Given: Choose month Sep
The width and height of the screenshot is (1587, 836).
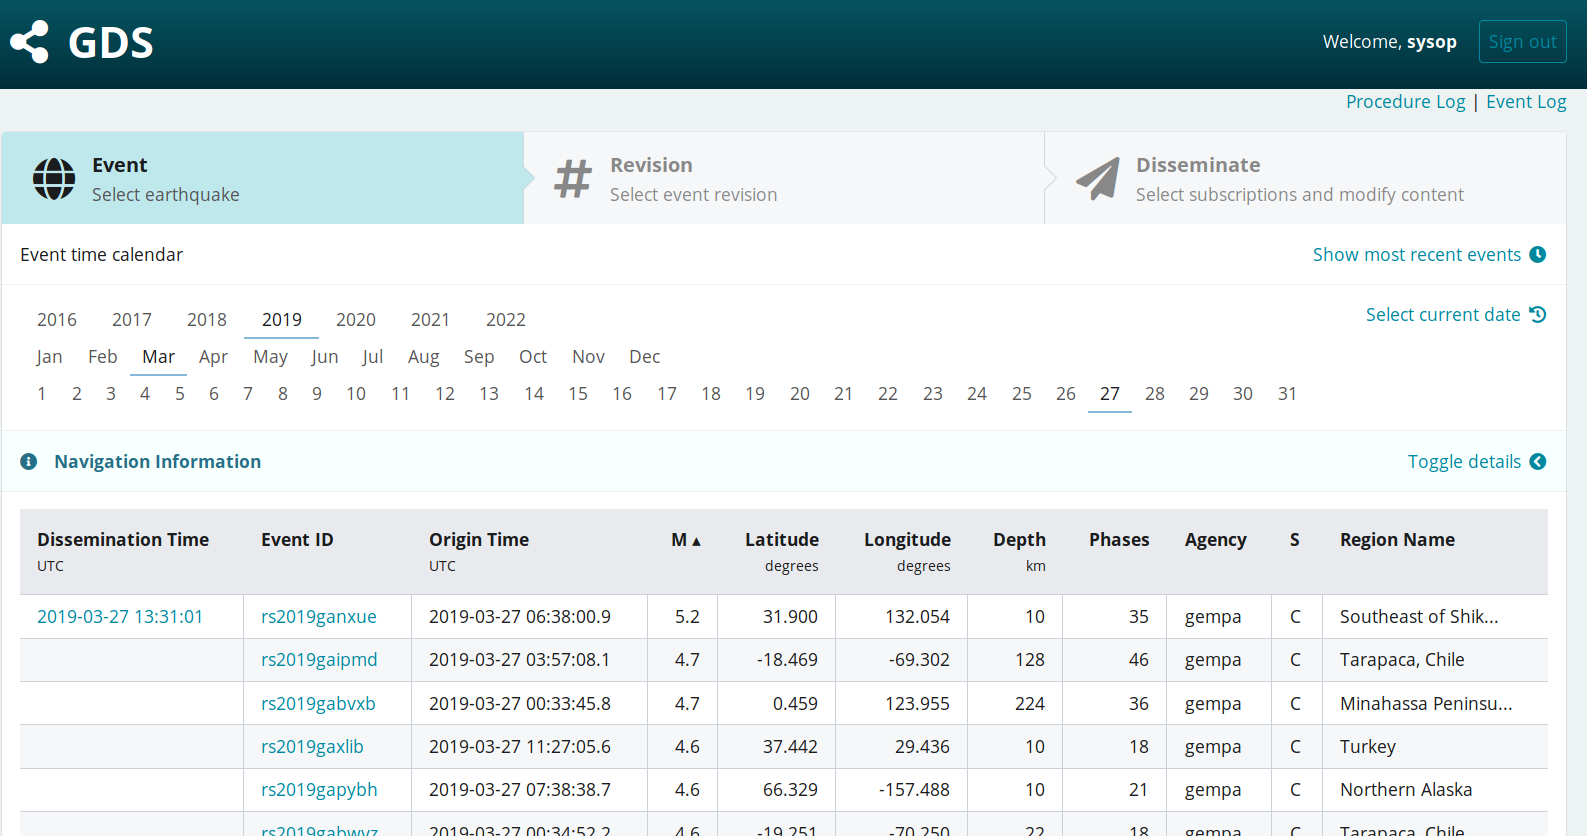Looking at the screenshot, I should [x=479, y=357].
